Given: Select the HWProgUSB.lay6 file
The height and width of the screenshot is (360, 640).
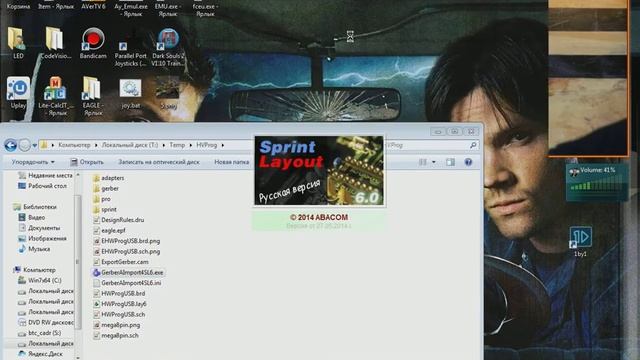Looking at the screenshot, I should pyautogui.click(x=120, y=304).
